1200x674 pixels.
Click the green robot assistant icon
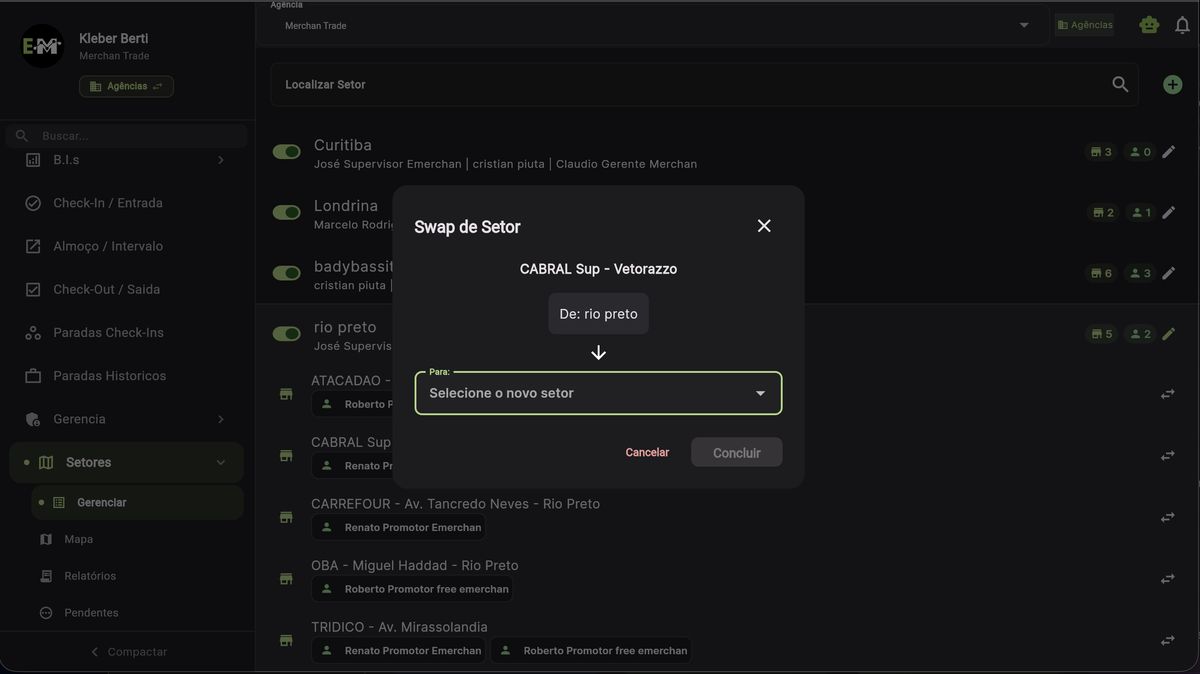[x=1148, y=23]
